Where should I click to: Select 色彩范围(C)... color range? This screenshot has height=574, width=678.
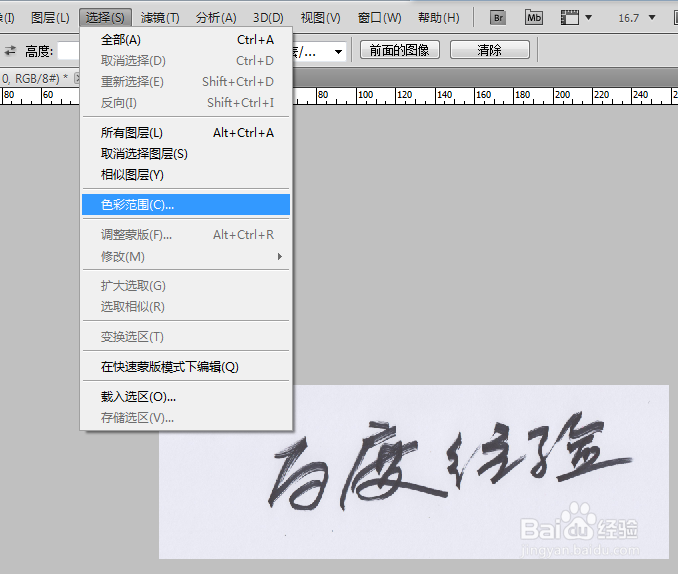pyautogui.click(x=186, y=205)
